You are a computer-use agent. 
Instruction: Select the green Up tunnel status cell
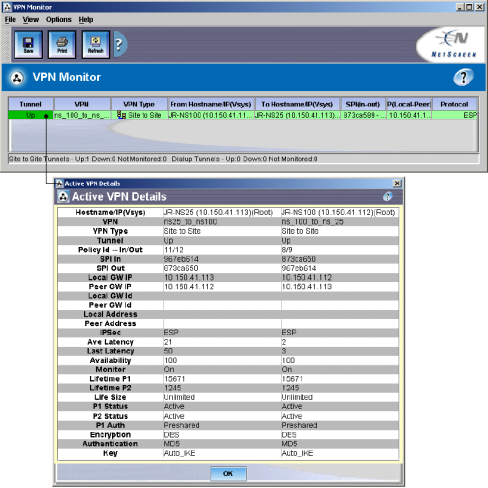tap(31, 115)
